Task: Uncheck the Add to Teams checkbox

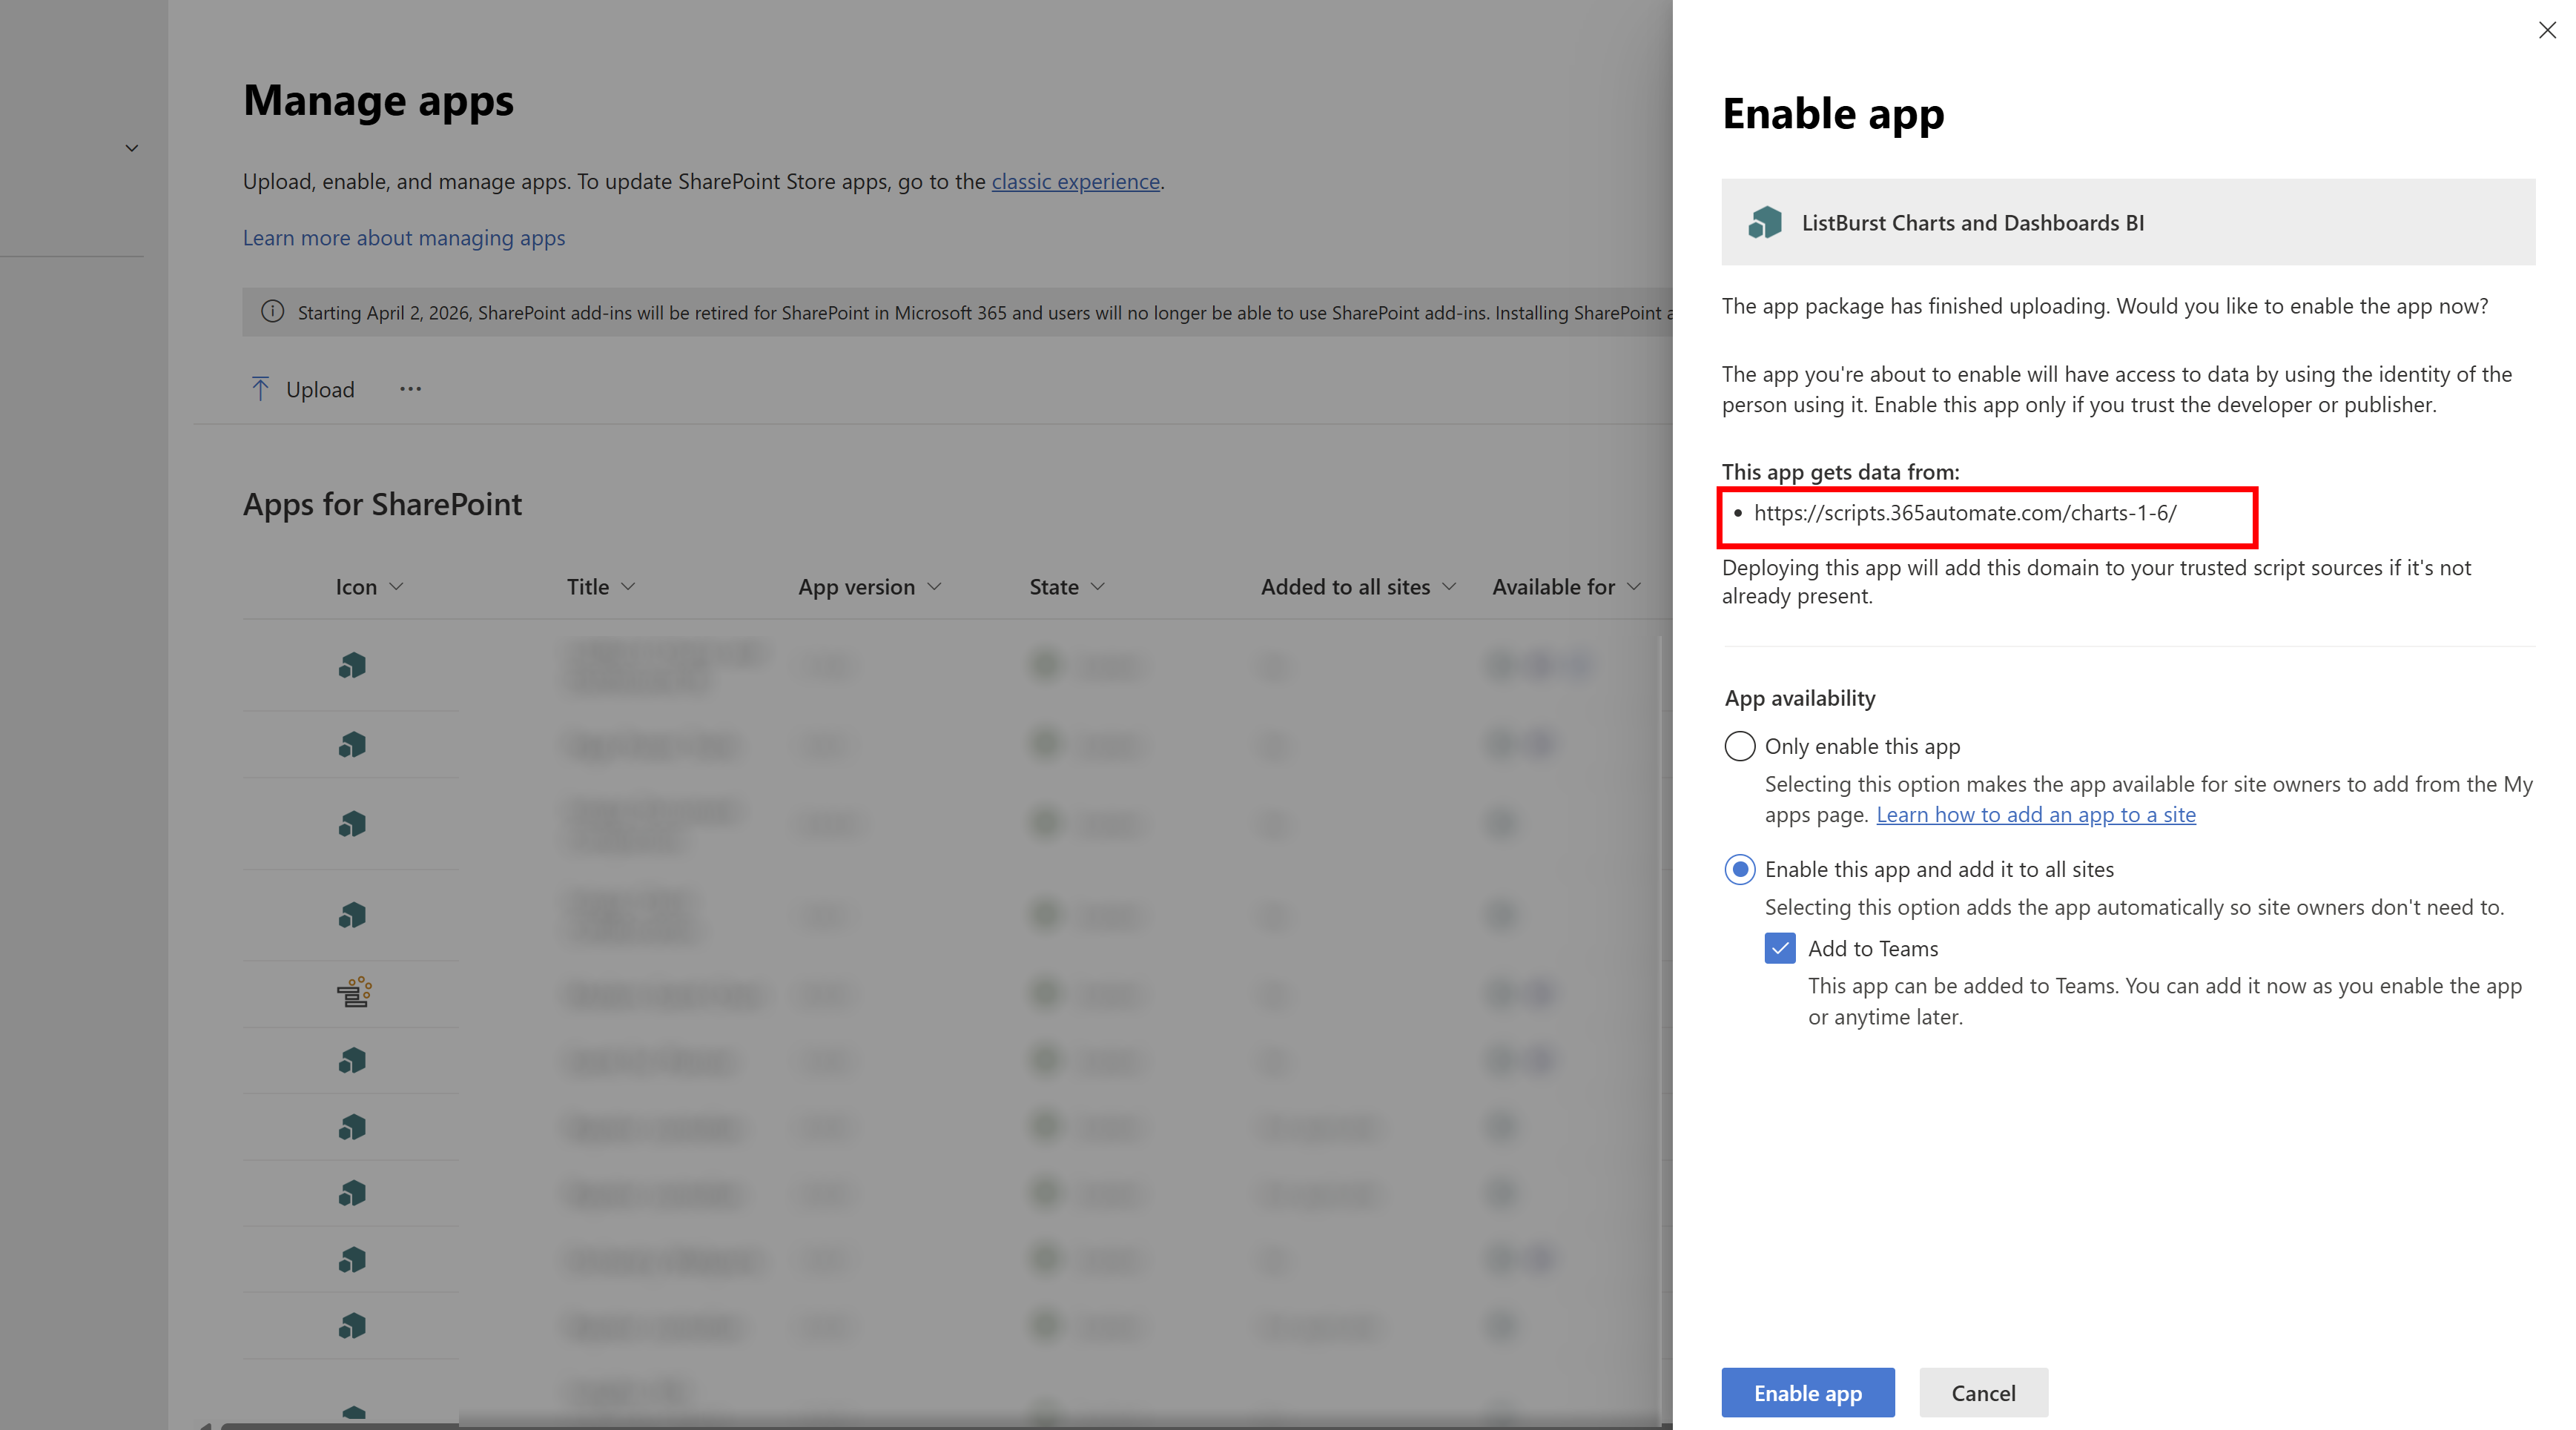Action: point(1780,948)
